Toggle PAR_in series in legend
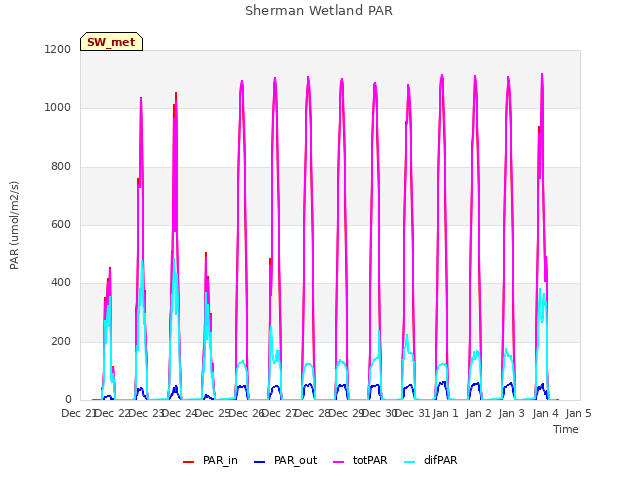Image resolution: width=640 pixels, height=480 pixels. tap(210, 460)
